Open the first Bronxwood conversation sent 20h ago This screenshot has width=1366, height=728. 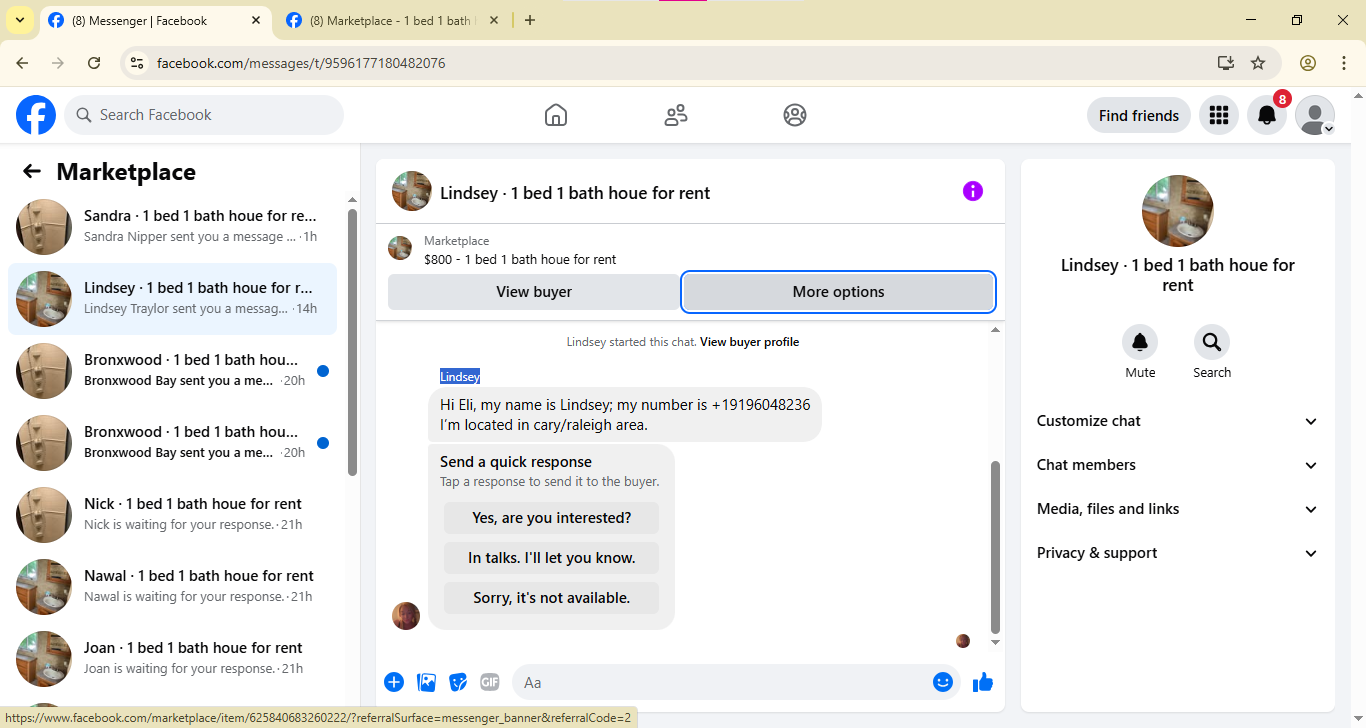172,371
